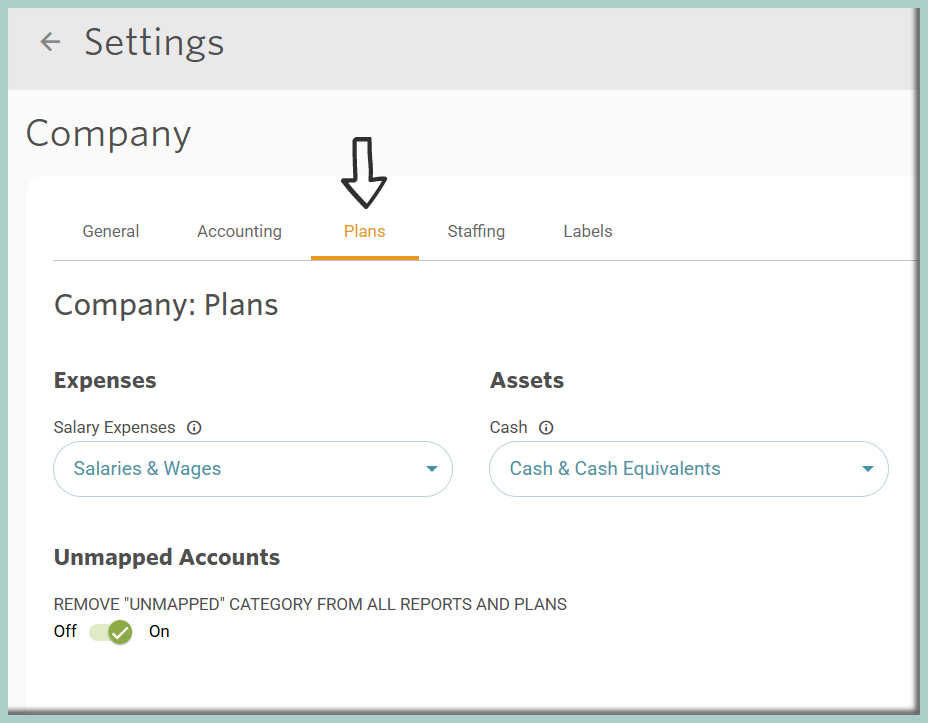Click the Company: Plans heading
Image resolution: width=928 pixels, height=723 pixels.
pos(166,305)
